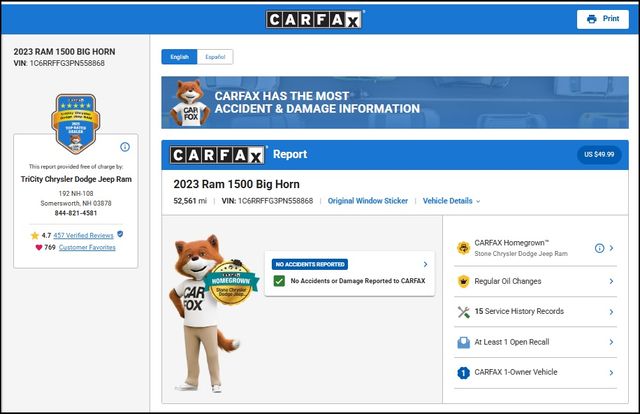
Task: Click the CARFAX Report logo
Action: tap(217, 155)
